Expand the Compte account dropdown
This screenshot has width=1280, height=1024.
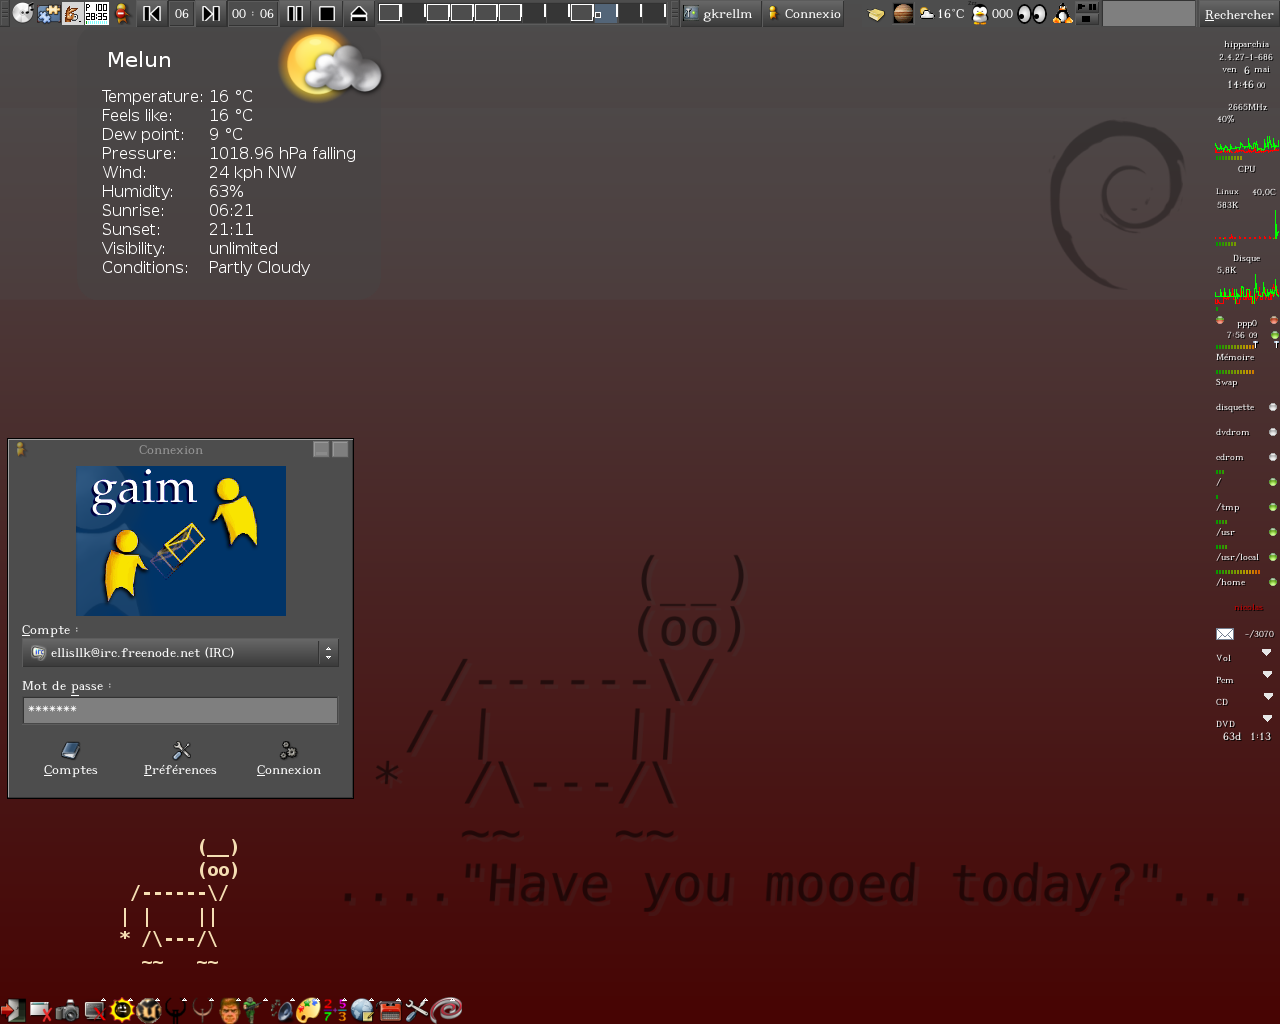click(x=327, y=653)
